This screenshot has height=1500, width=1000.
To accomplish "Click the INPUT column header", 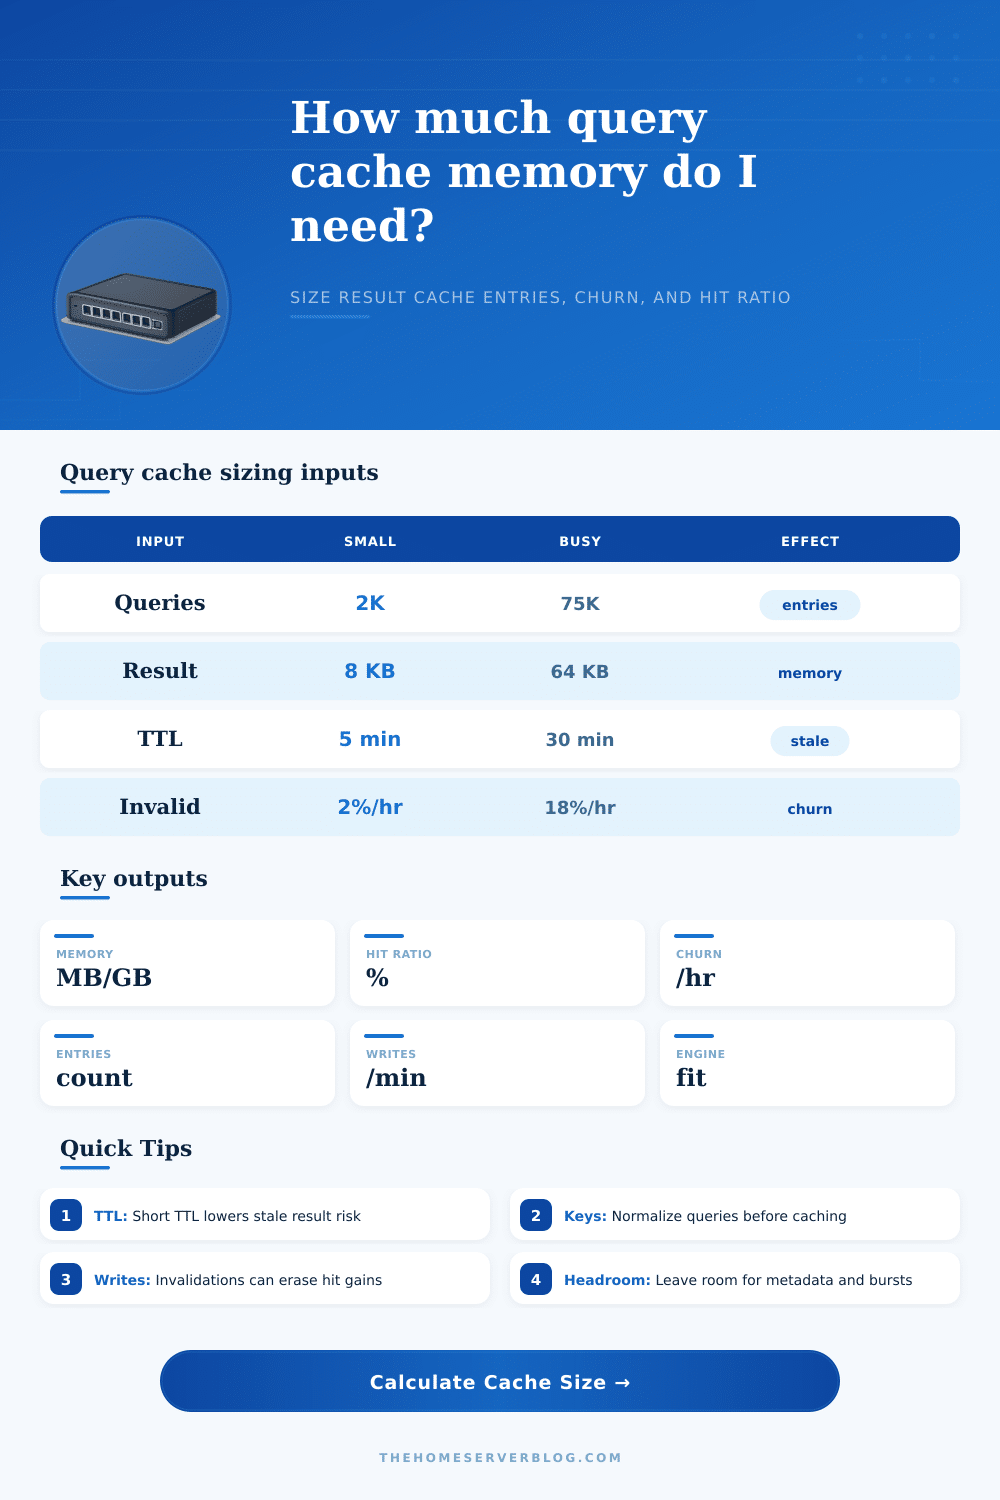I will point(160,541).
